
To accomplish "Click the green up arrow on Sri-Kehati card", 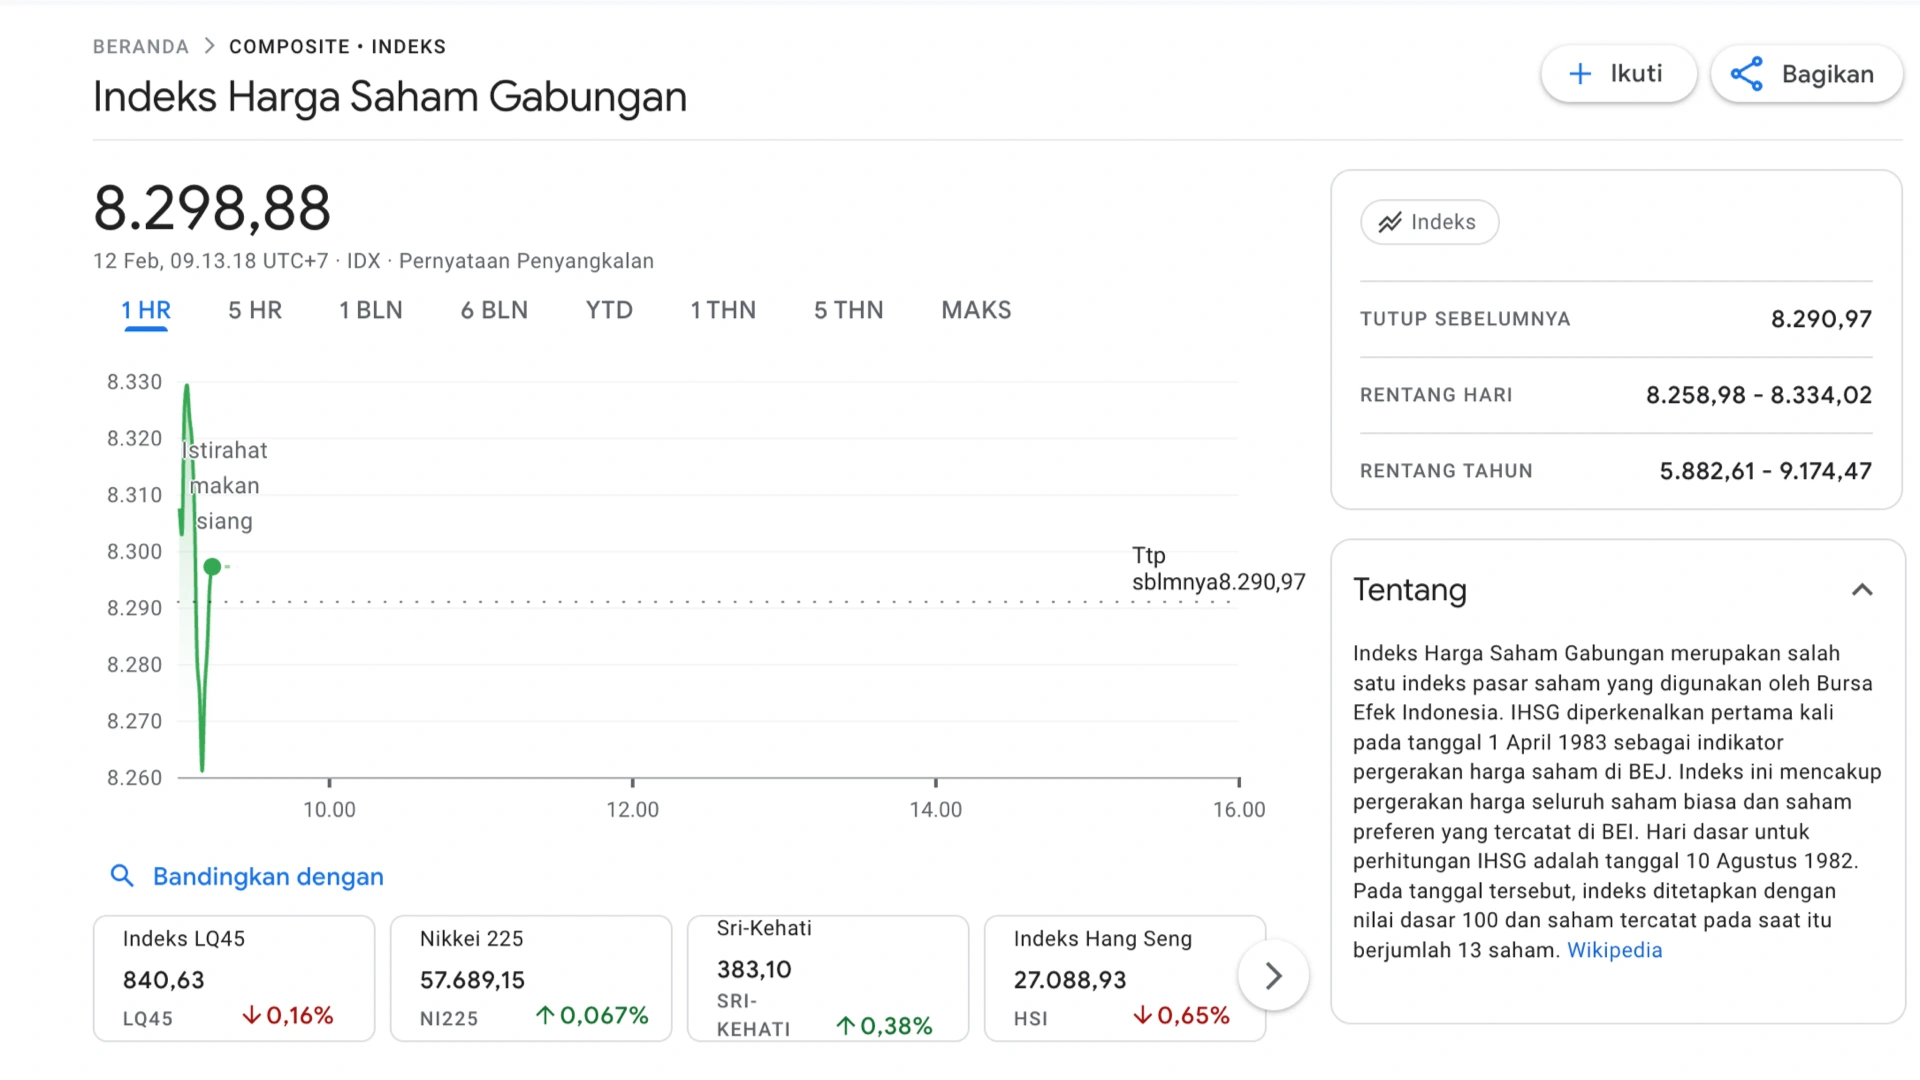I will [845, 1026].
